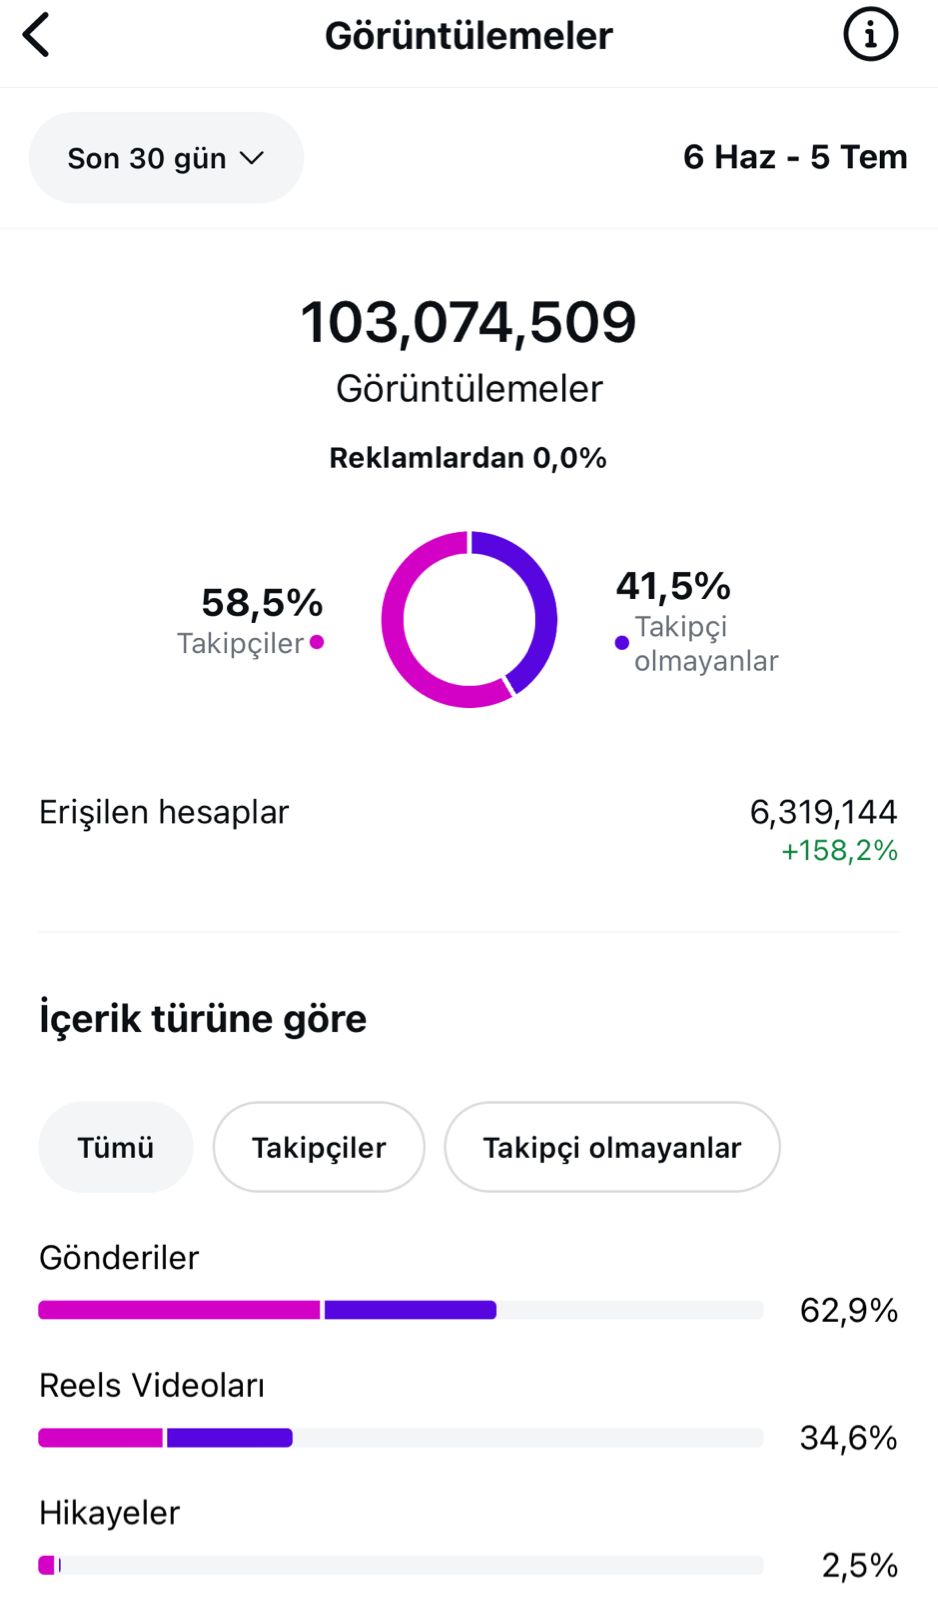The image size is (938, 1600).
Task: Tap the Gönderiler progress bar
Action: (400, 1310)
